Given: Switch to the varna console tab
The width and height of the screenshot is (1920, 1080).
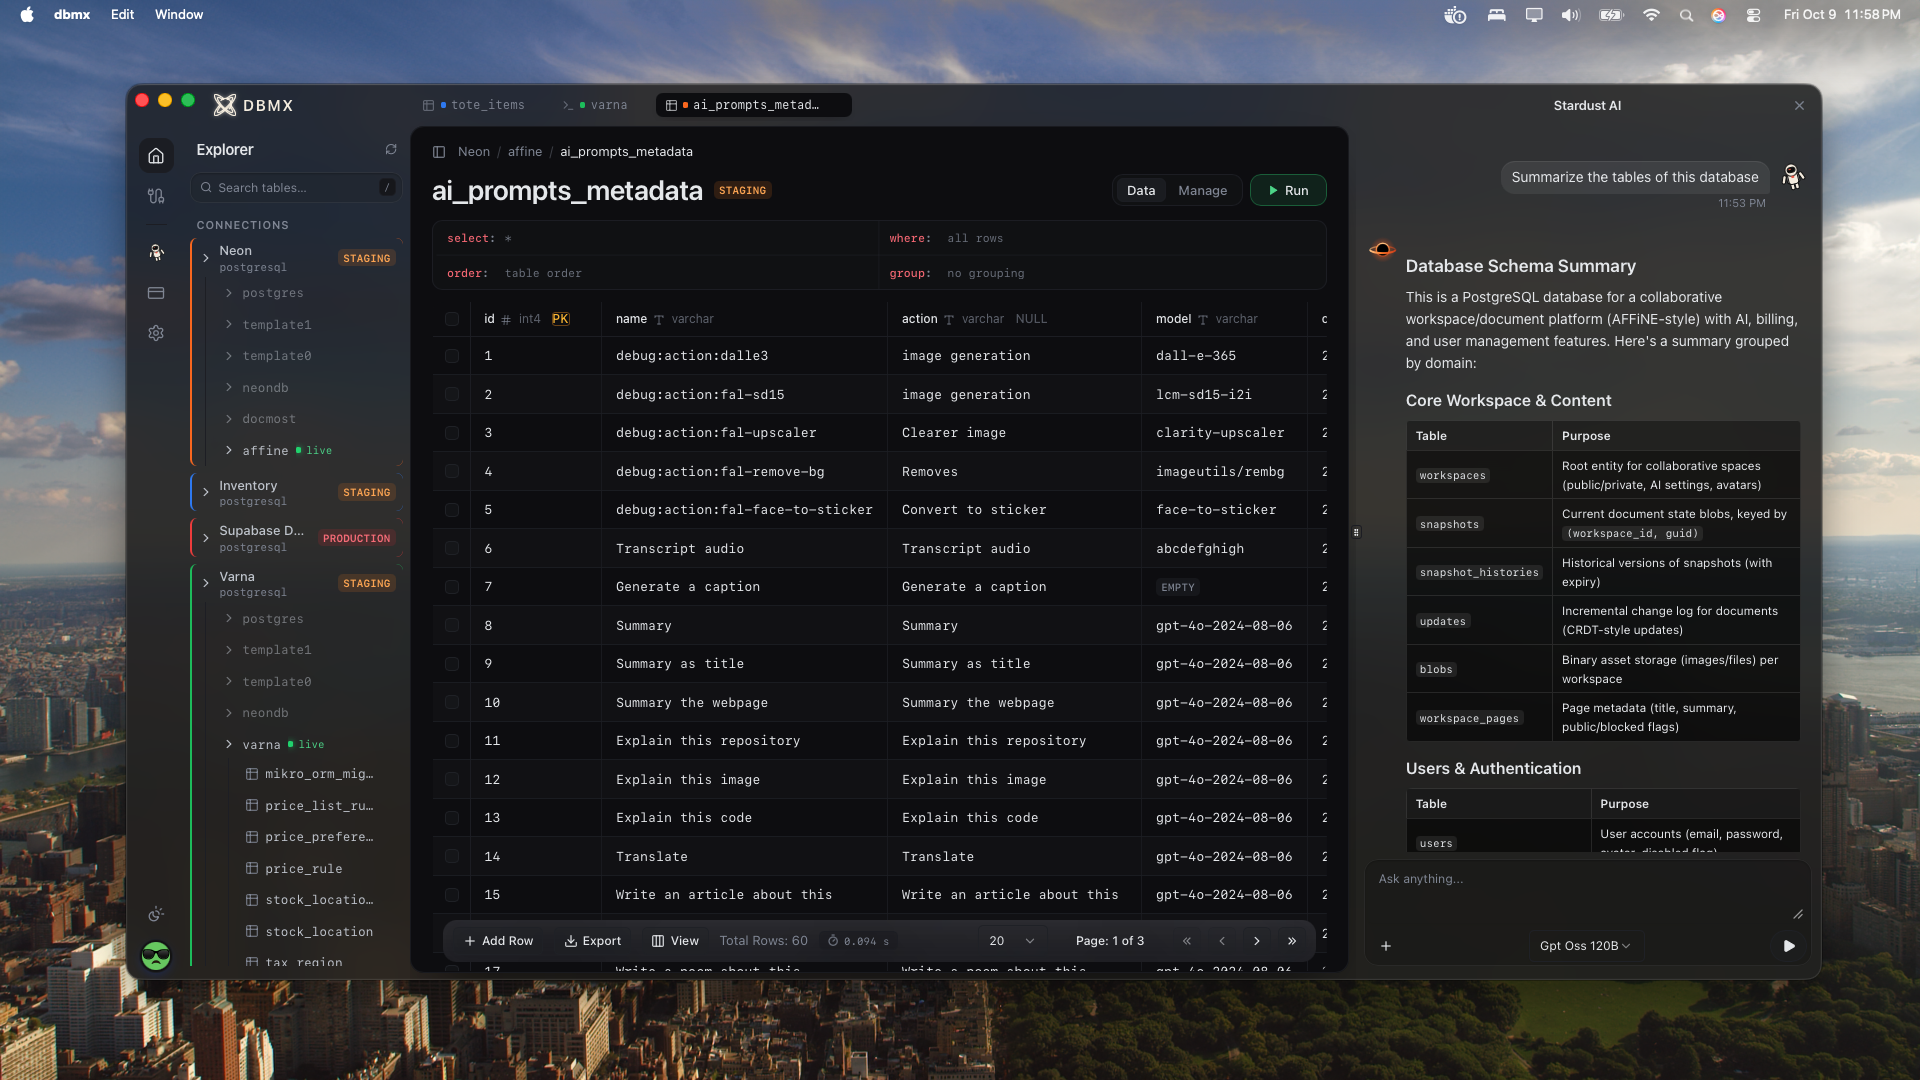Looking at the screenshot, I should (596, 105).
